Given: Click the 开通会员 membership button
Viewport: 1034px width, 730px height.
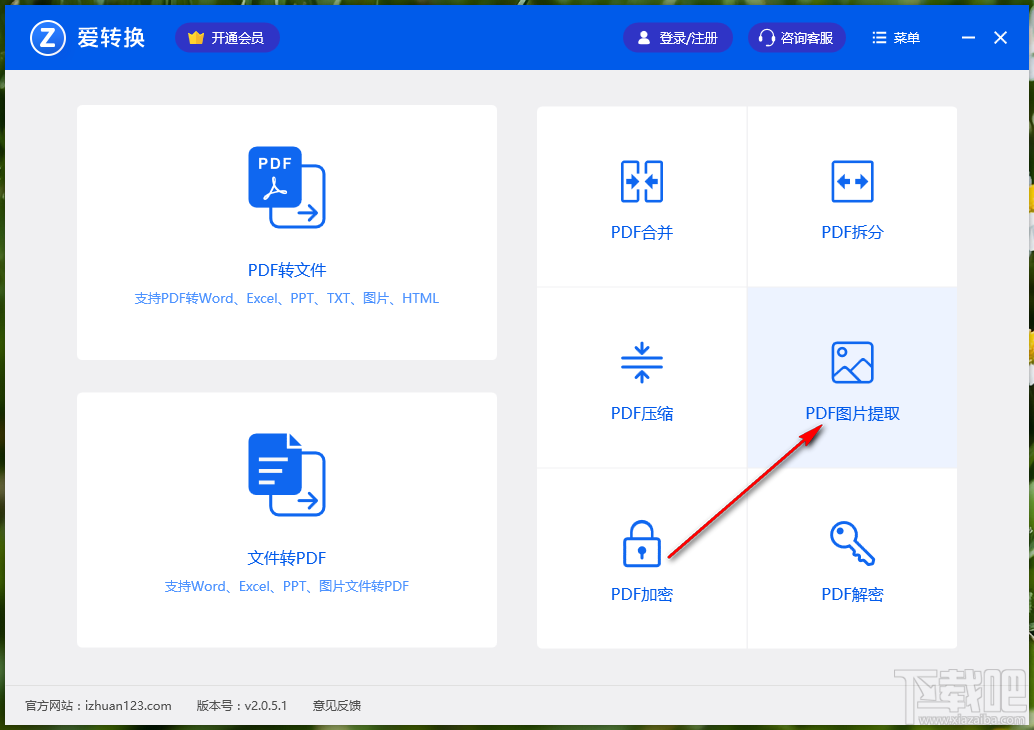Looking at the screenshot, I should 227,37.
